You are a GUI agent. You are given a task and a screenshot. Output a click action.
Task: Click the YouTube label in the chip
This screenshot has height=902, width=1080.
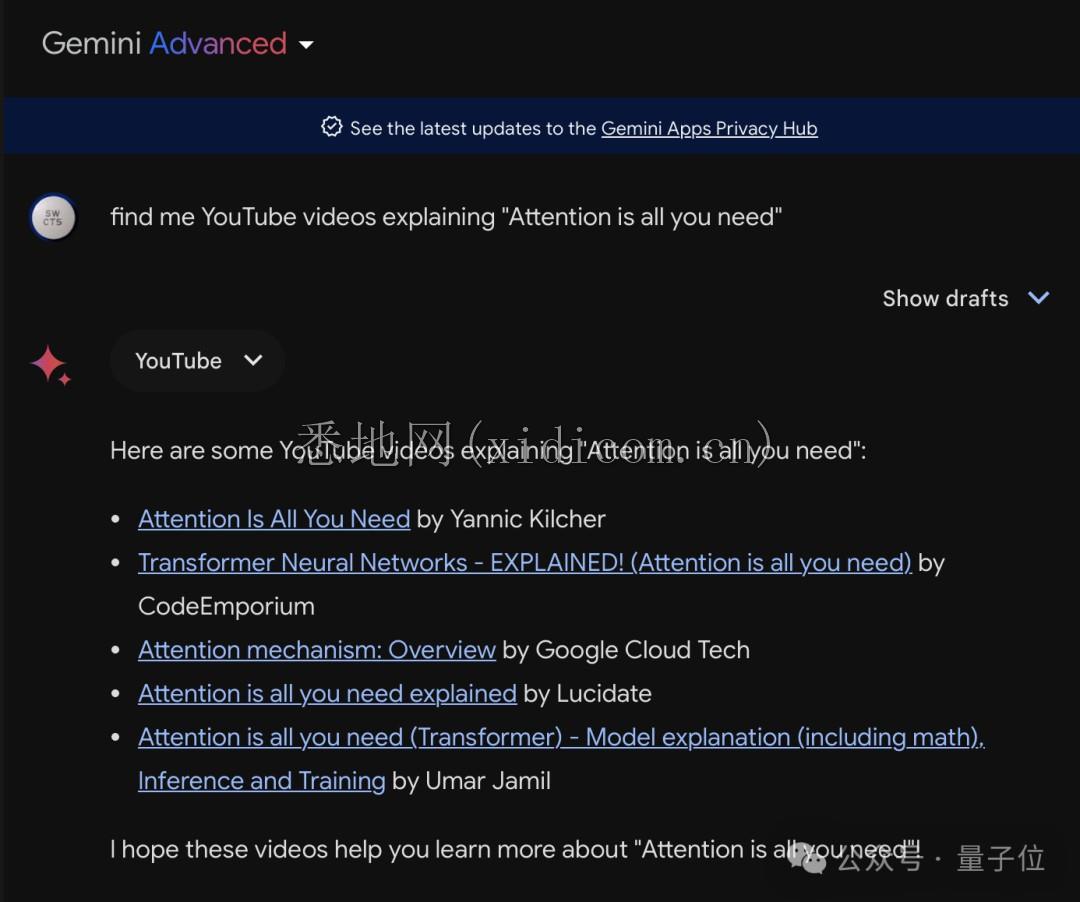click(x=178, y=361)
